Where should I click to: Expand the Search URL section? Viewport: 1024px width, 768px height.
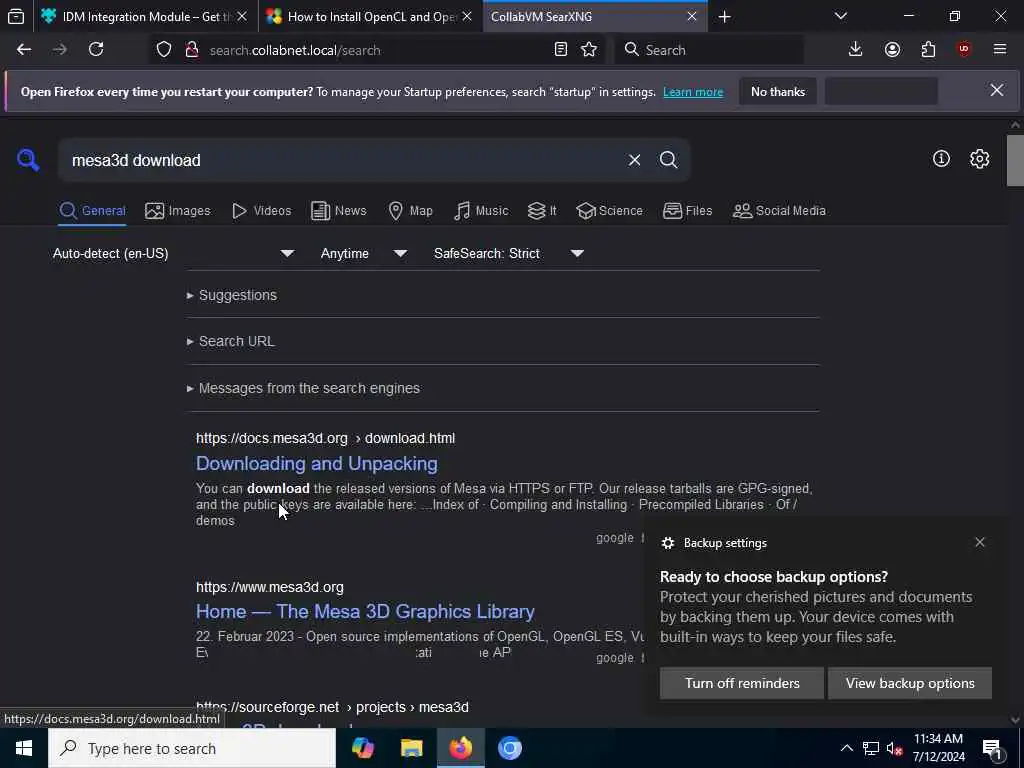coord(231,342)
